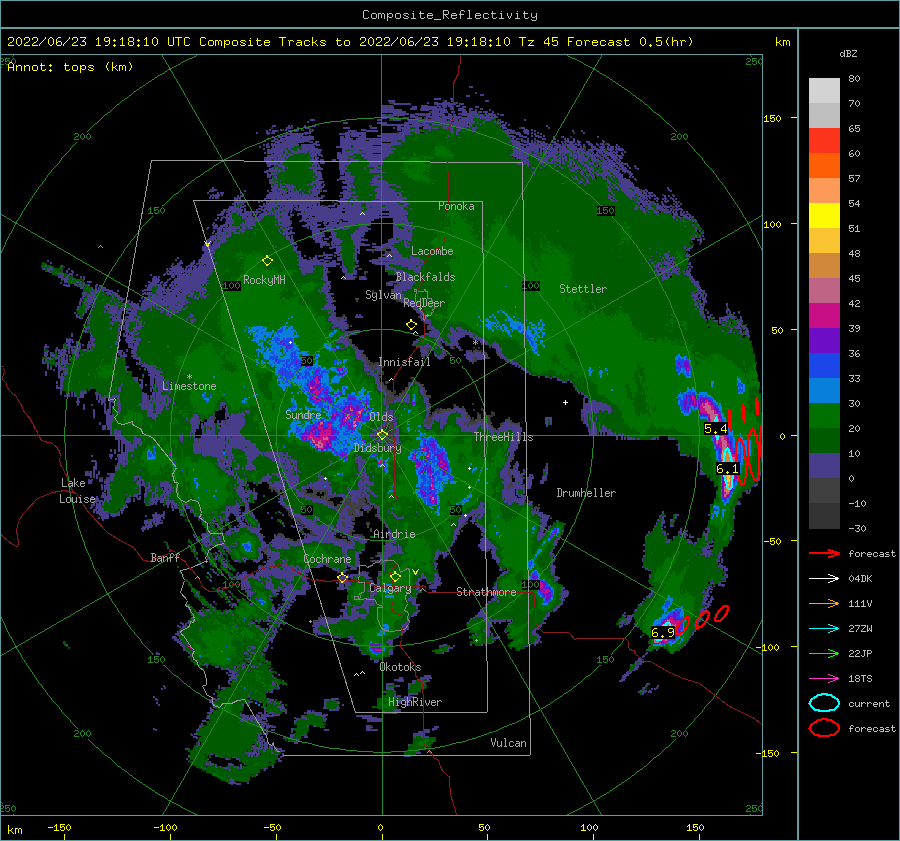Pick the blue 33-36 dBZ swatch

824,366
